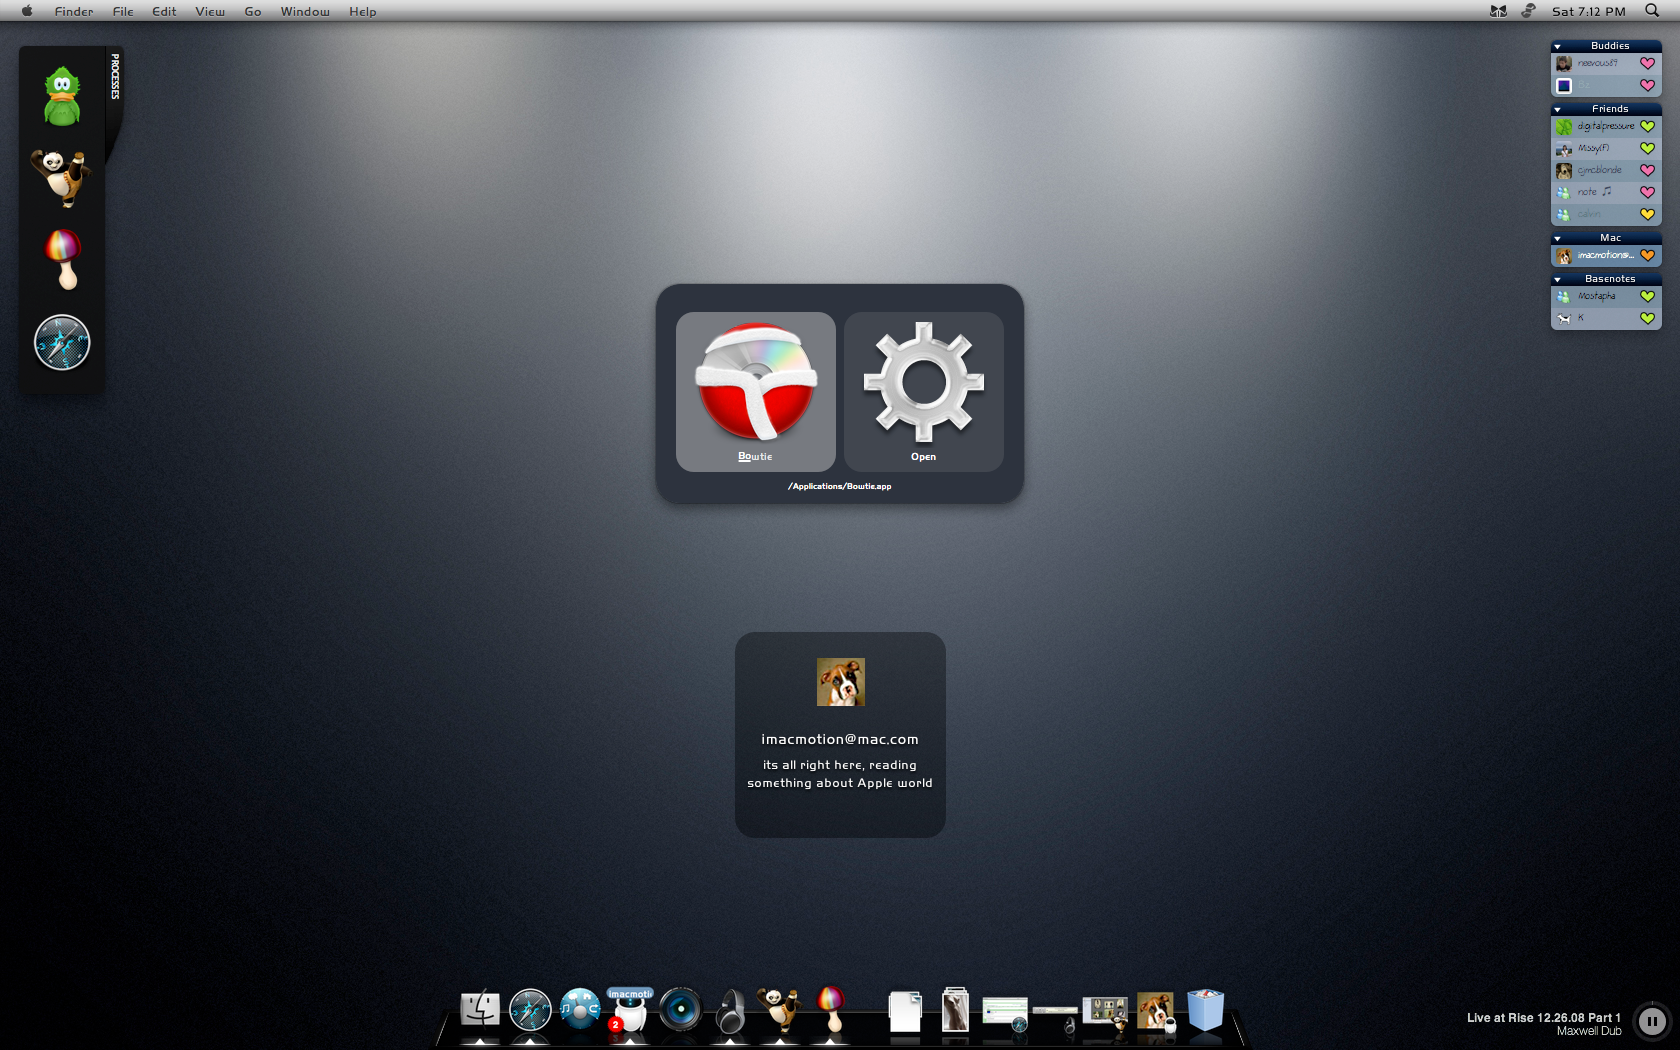Click the blue globe music-note dock icon
This screenshot has width=1680, height=1050.
click(x=580, y=1010)
